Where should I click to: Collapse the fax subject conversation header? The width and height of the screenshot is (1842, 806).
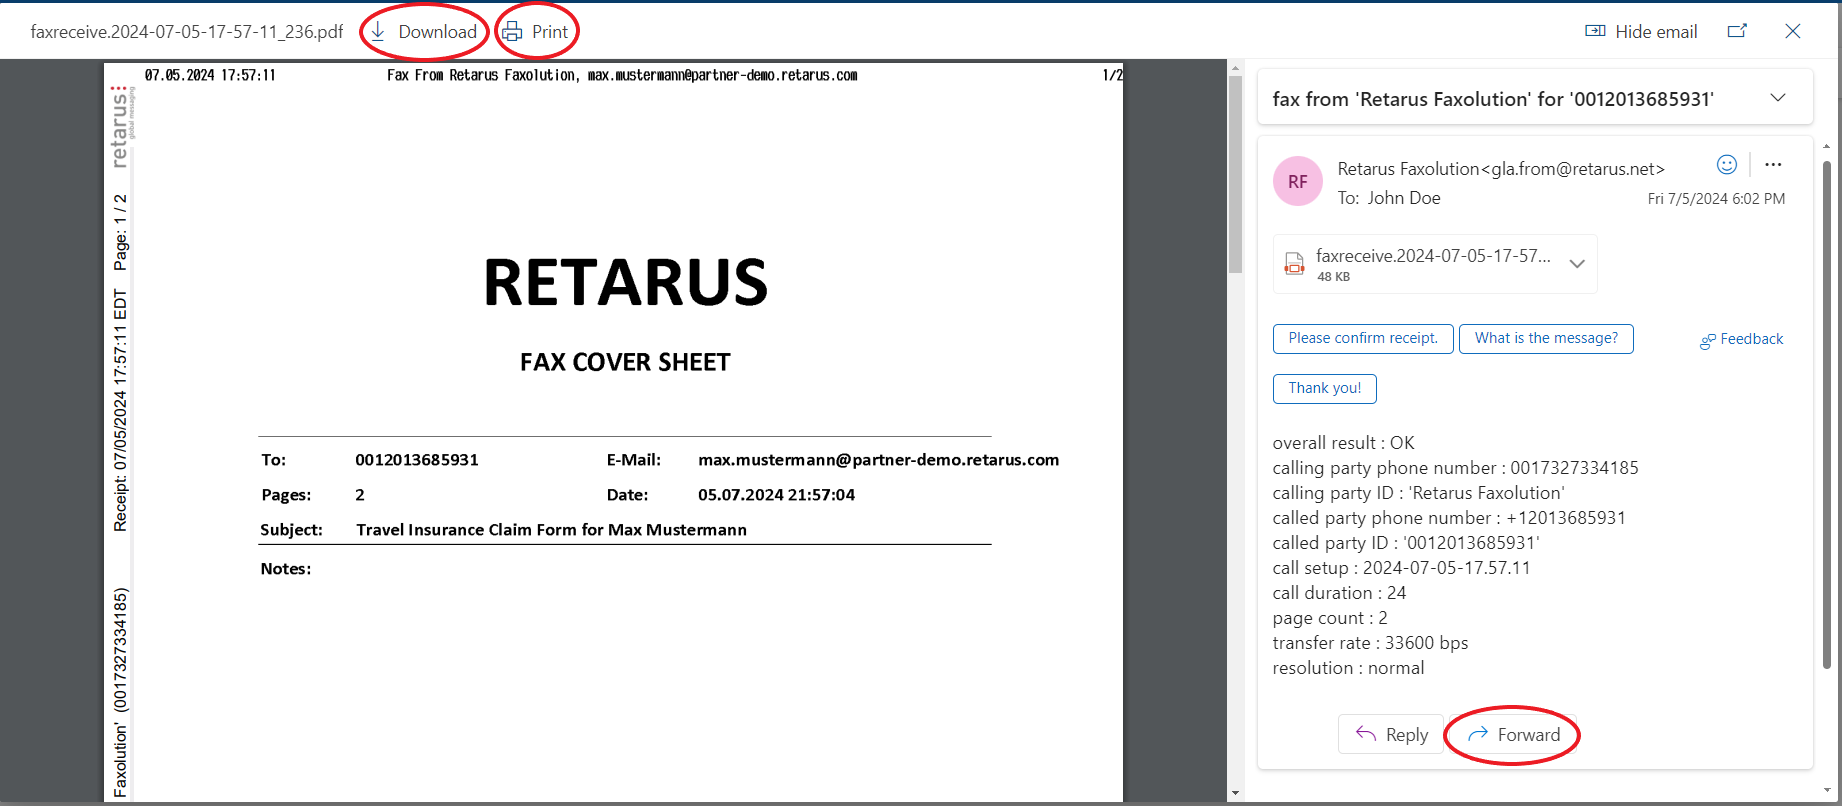[x=1777, y=98]
